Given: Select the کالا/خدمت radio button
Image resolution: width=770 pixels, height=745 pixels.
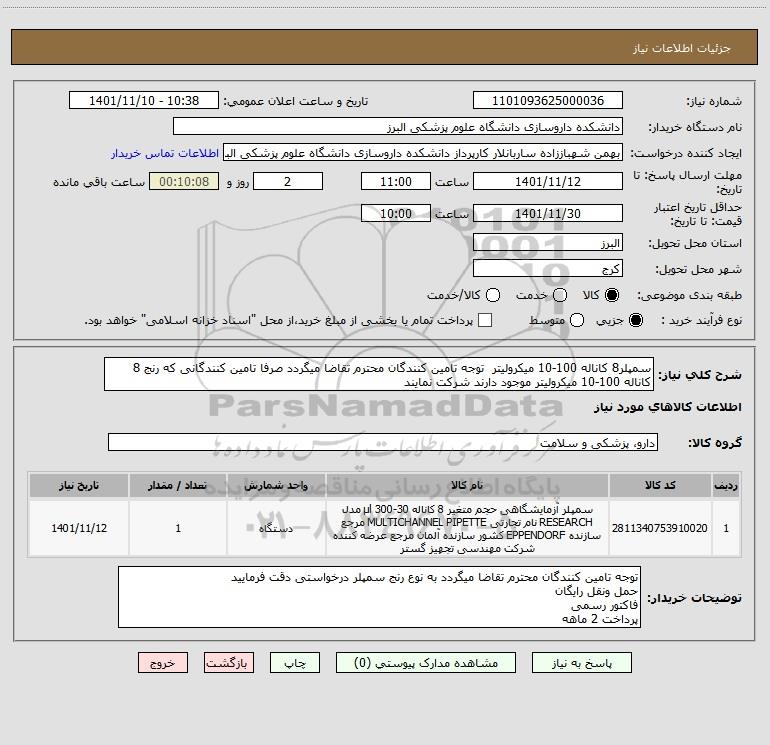Looking at the screenshot, I should [x=493, y=295].
